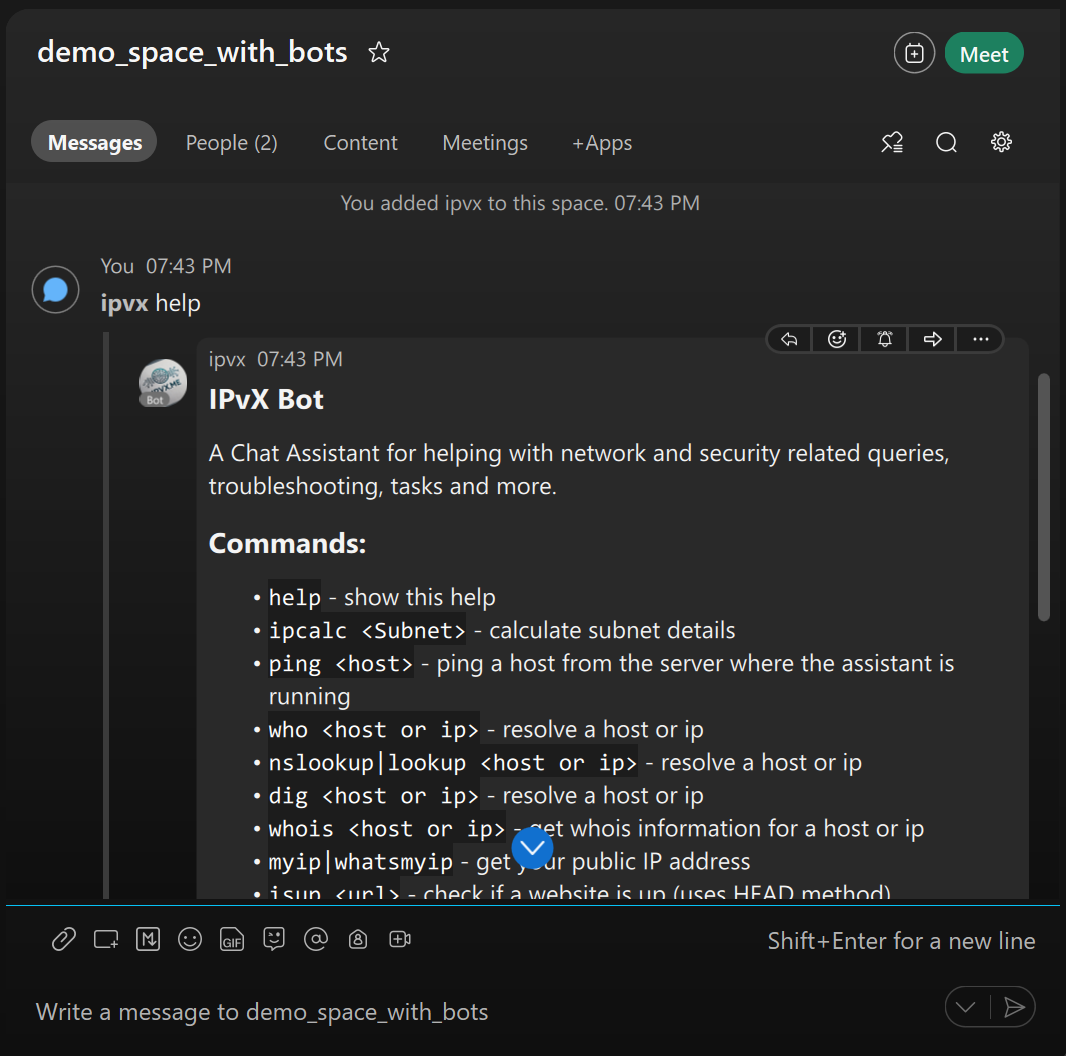Open the more actions ellipsis menu
The width and height of the screenshot is (1066, 1056).
pyautogui.click(x=979, y=339)
